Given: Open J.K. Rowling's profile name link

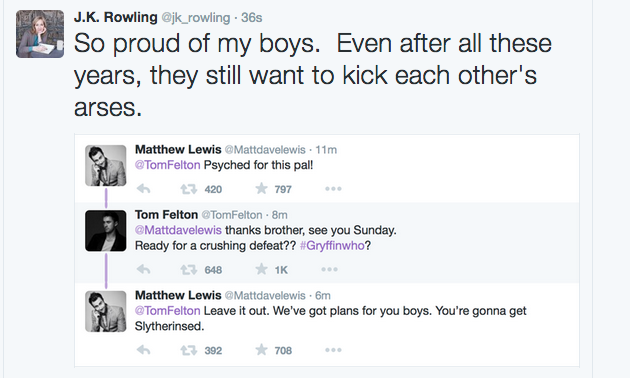Looking at the screenshot, I should [116, 17].
